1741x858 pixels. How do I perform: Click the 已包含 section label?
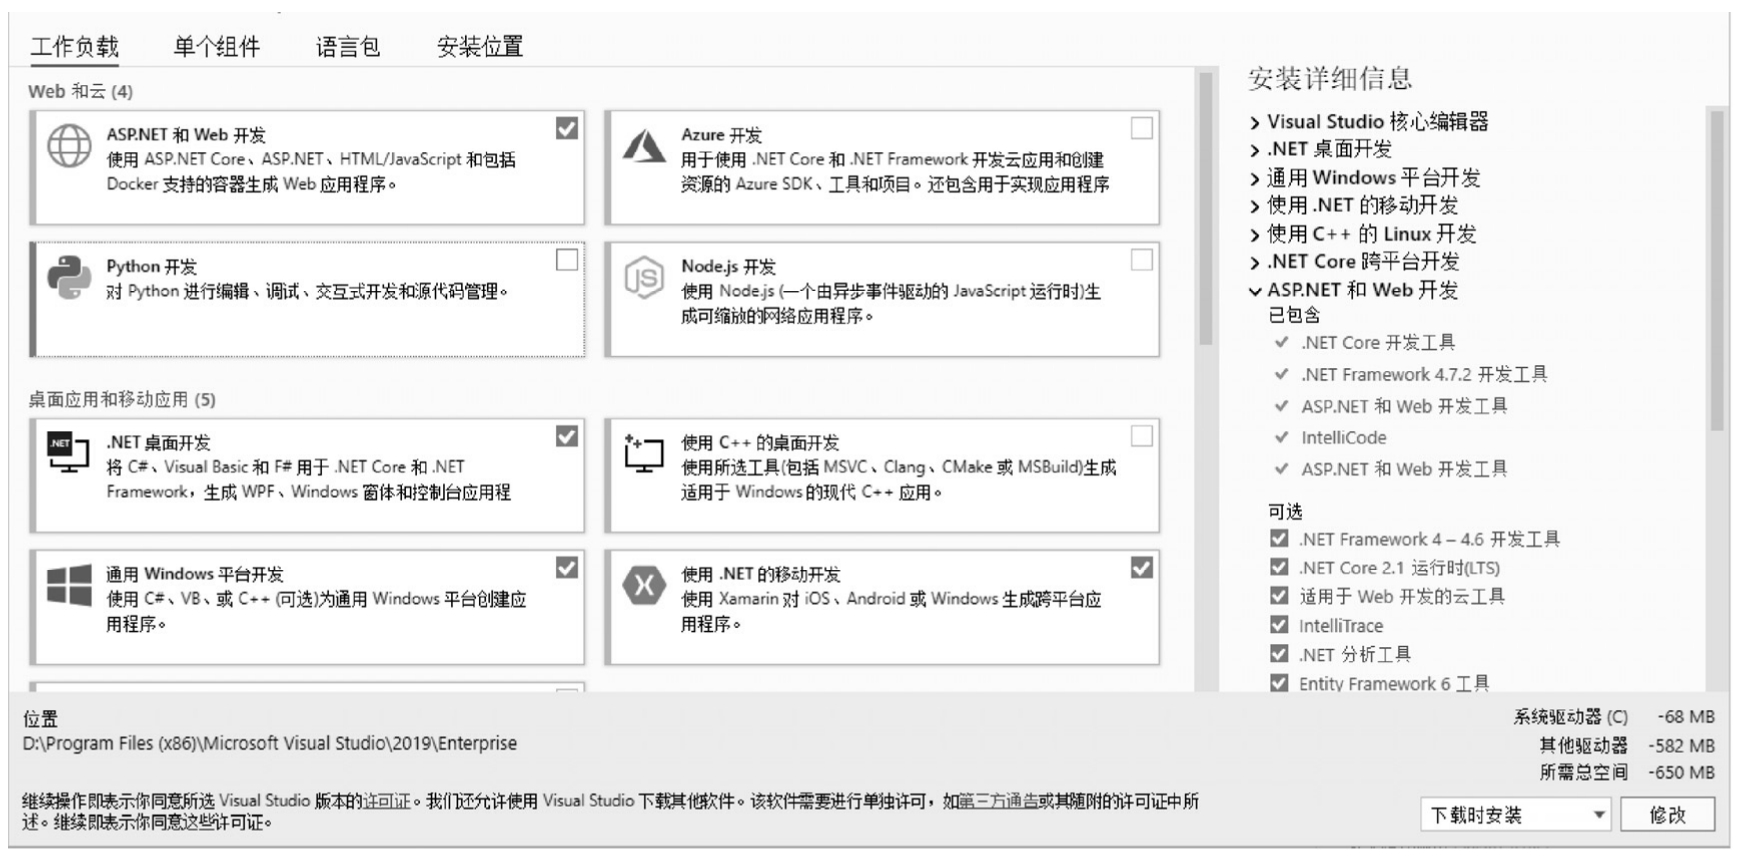1294,315
